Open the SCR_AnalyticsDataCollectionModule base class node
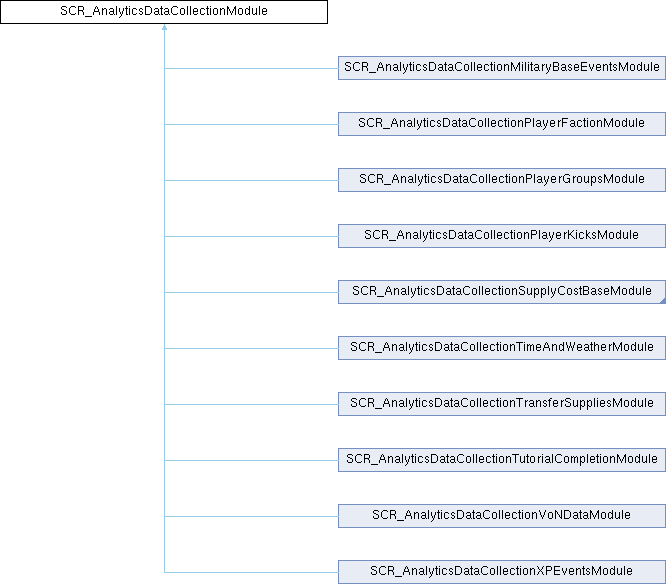The width and height of the screenshot is (666, 584). point(164,12)
